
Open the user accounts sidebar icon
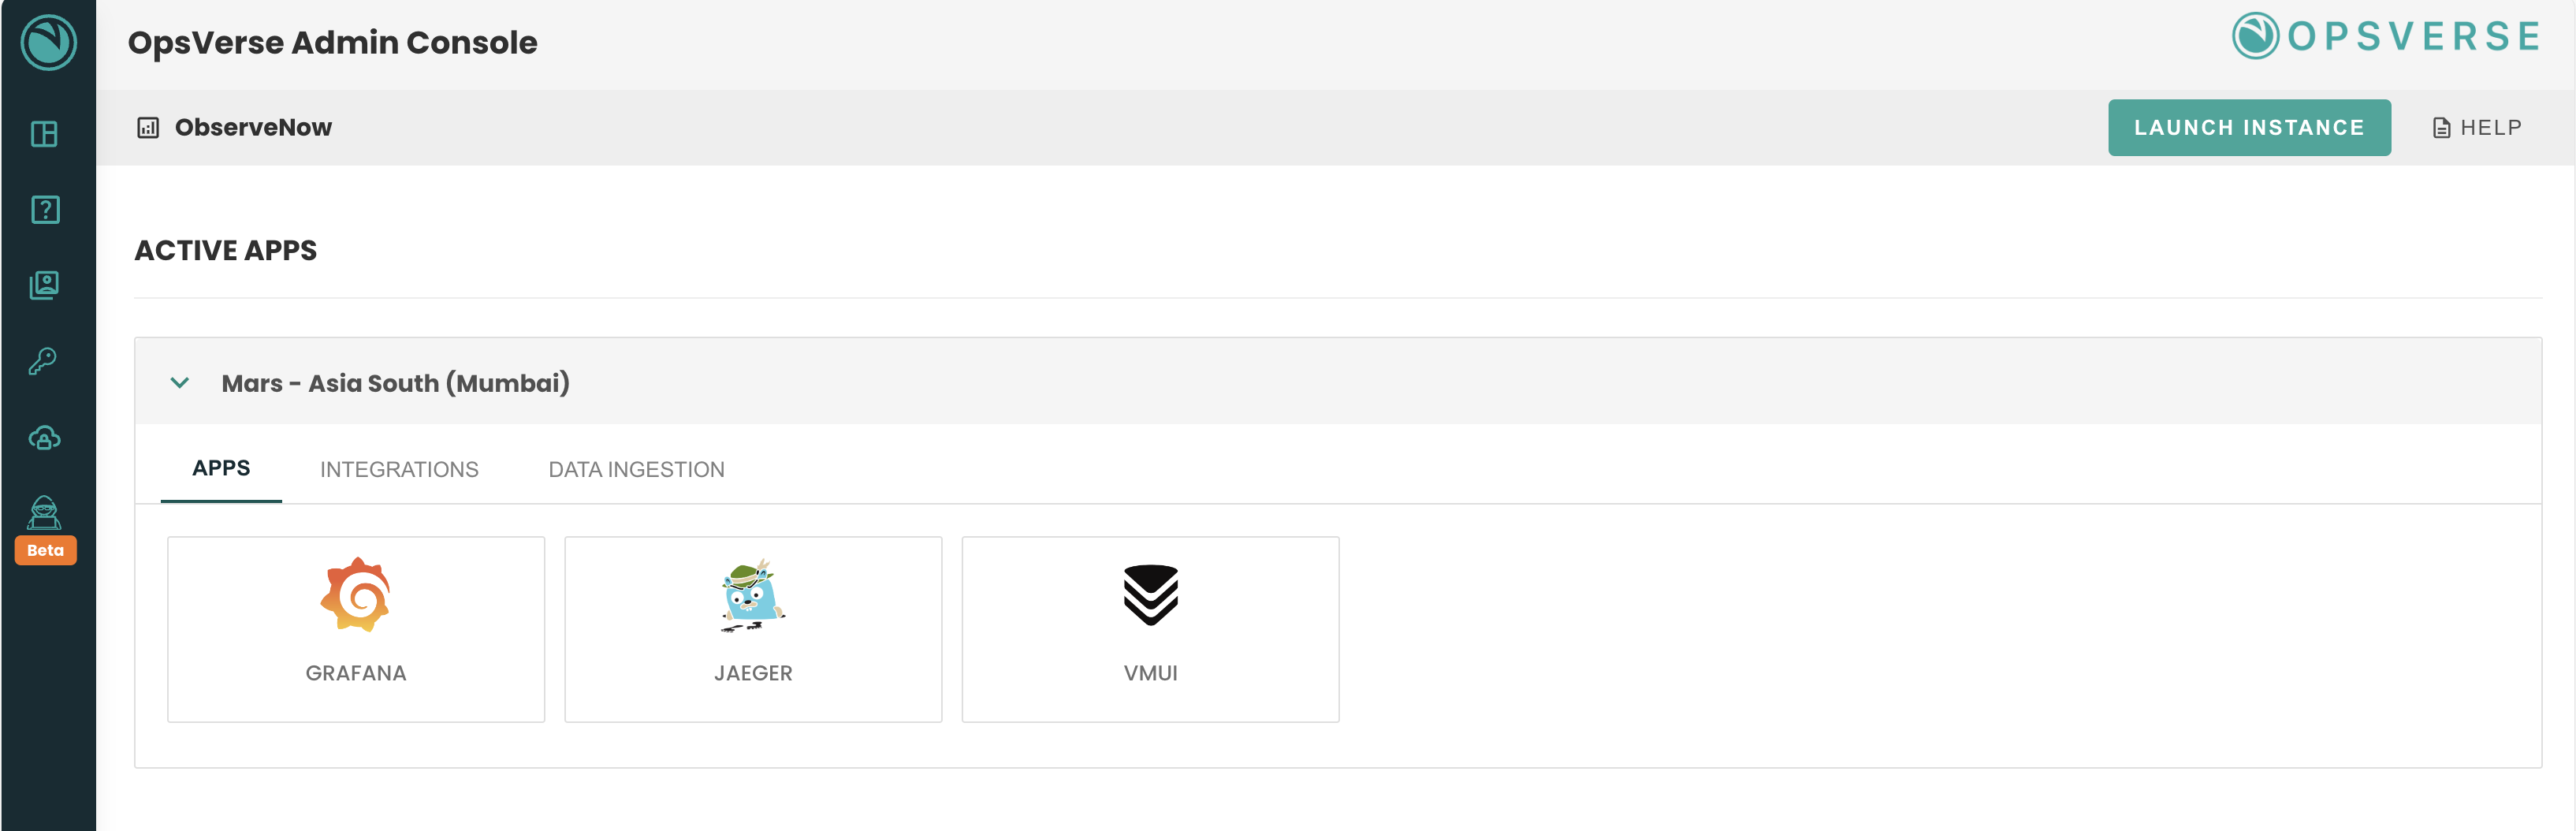click(45, 286)
